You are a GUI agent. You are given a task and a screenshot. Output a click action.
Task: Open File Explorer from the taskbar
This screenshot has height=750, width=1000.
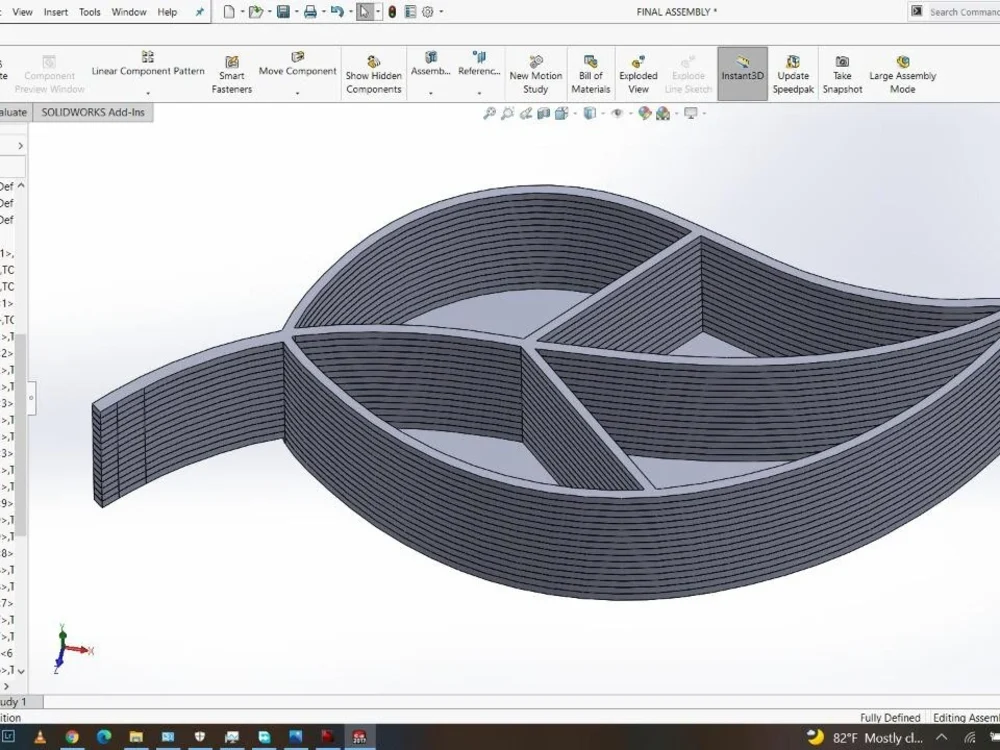[x=136, y=737]
